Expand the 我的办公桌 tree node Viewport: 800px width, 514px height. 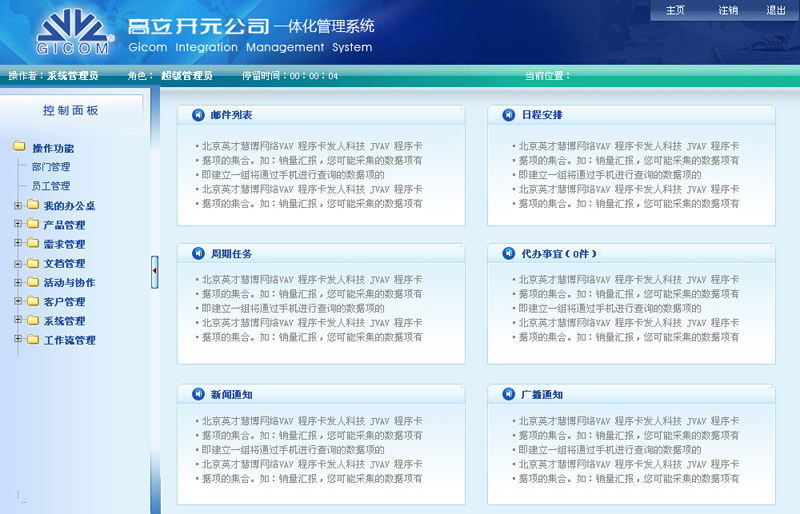[18, 206]
